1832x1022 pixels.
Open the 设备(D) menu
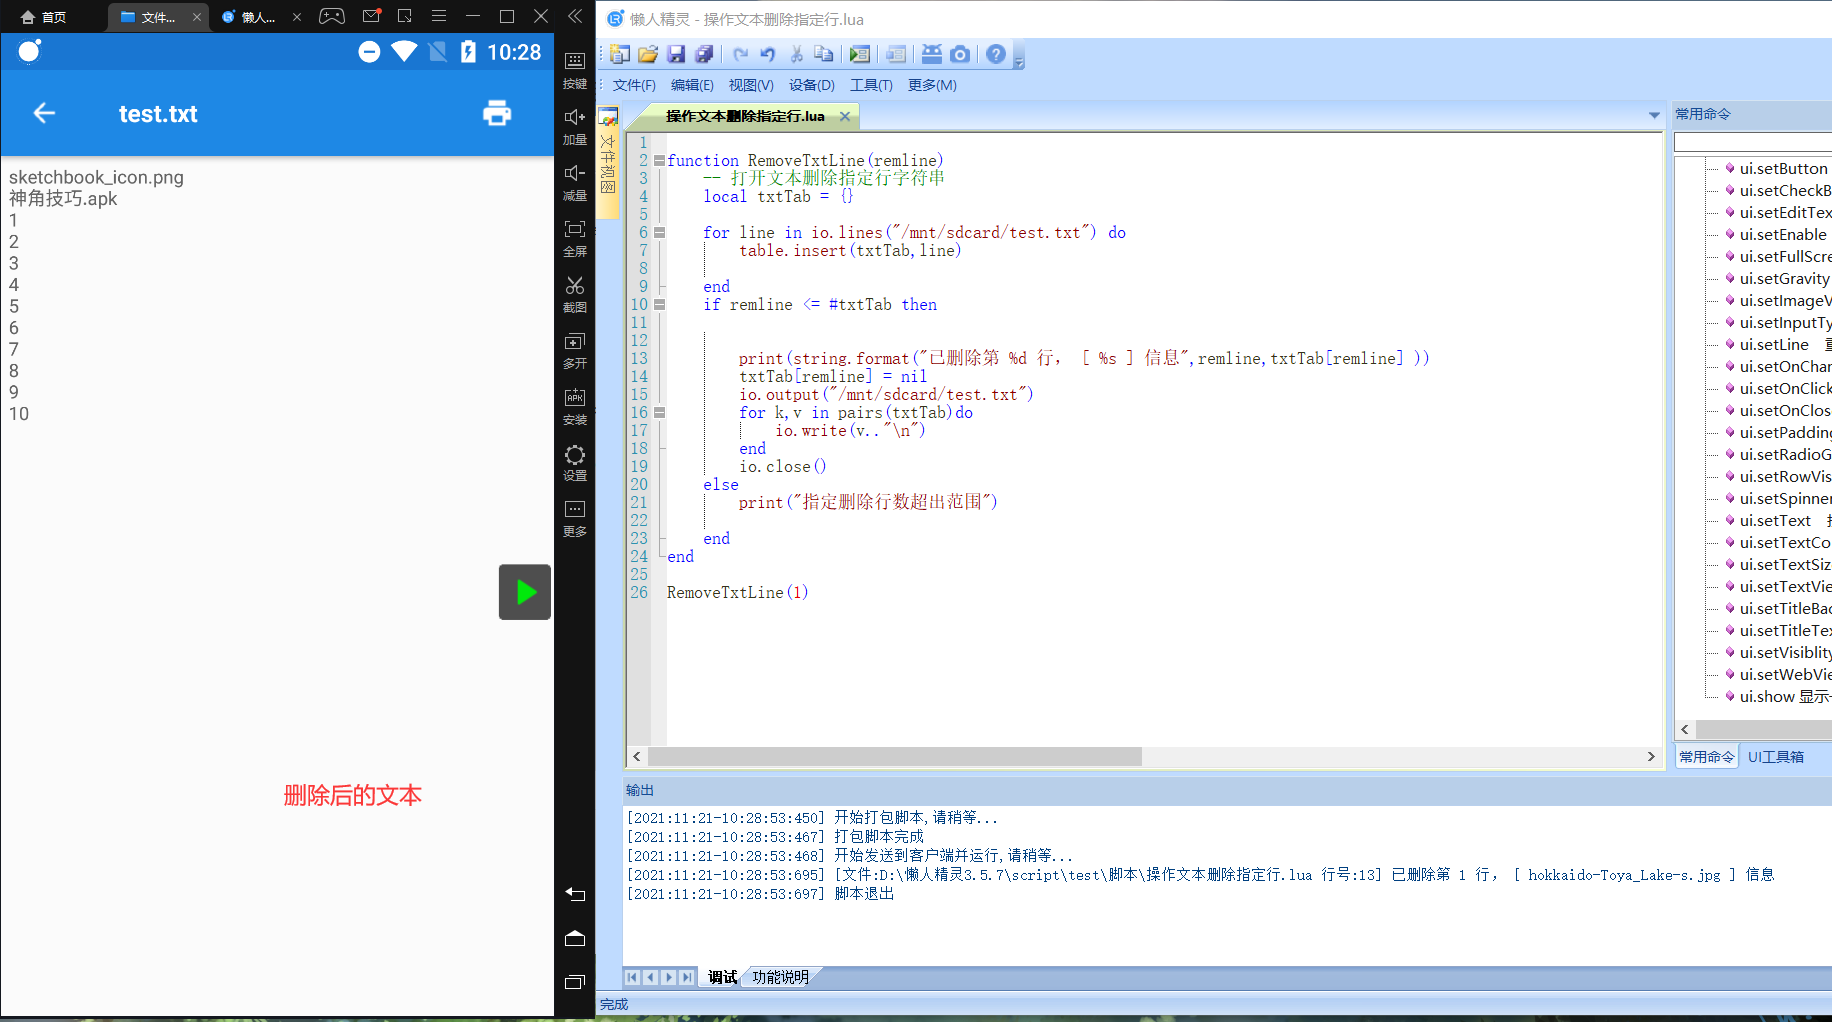[x=811, y=85]
